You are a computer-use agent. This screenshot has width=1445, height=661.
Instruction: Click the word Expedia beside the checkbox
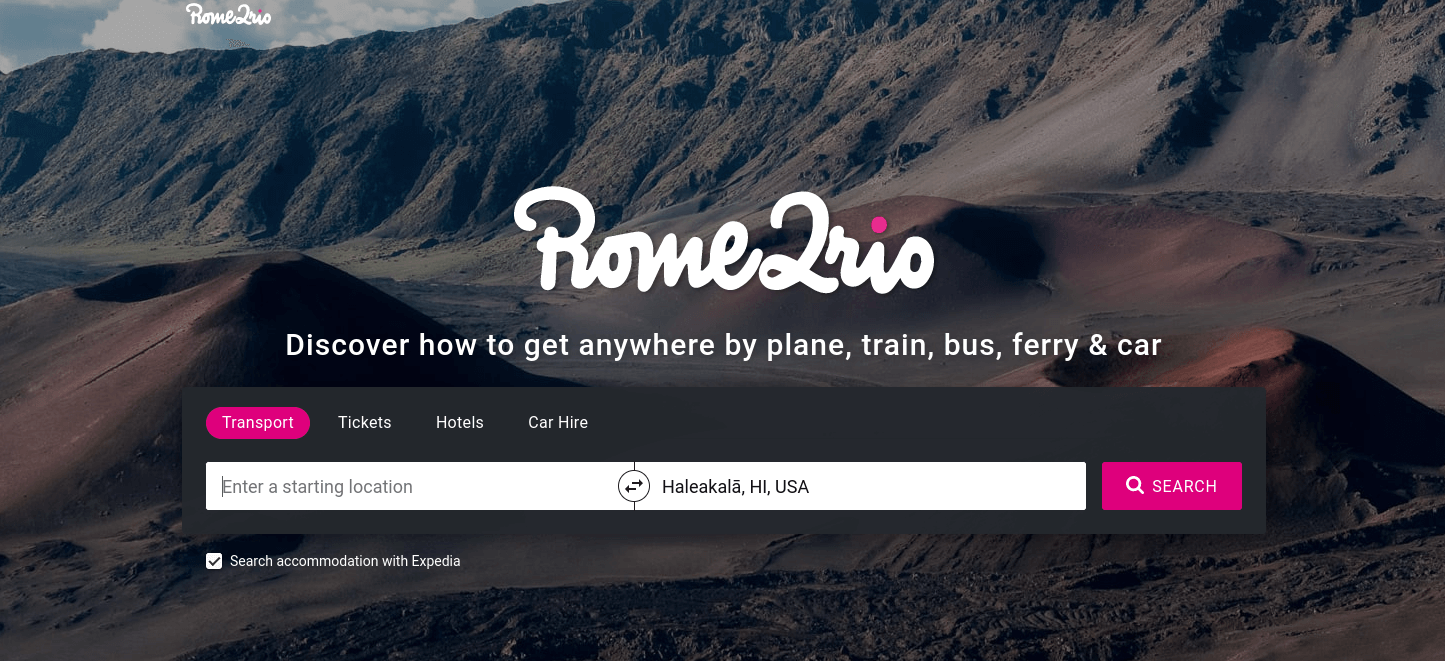click(x=429, y=561)
